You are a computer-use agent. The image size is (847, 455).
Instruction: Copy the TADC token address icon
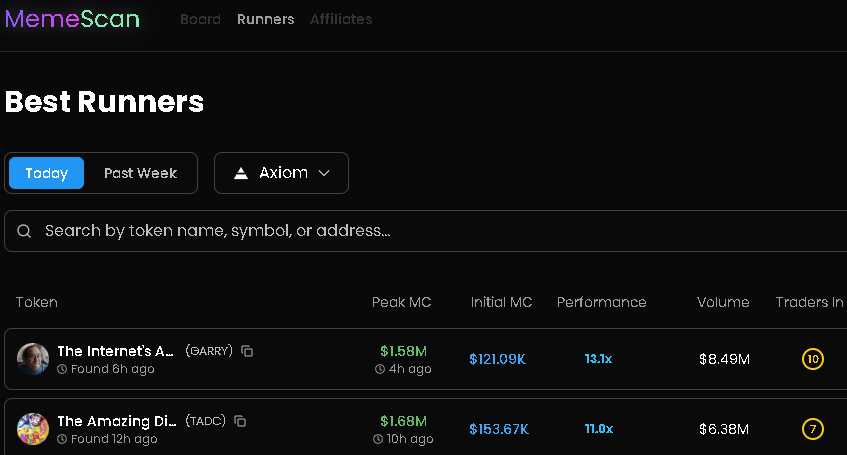(240, 421)
